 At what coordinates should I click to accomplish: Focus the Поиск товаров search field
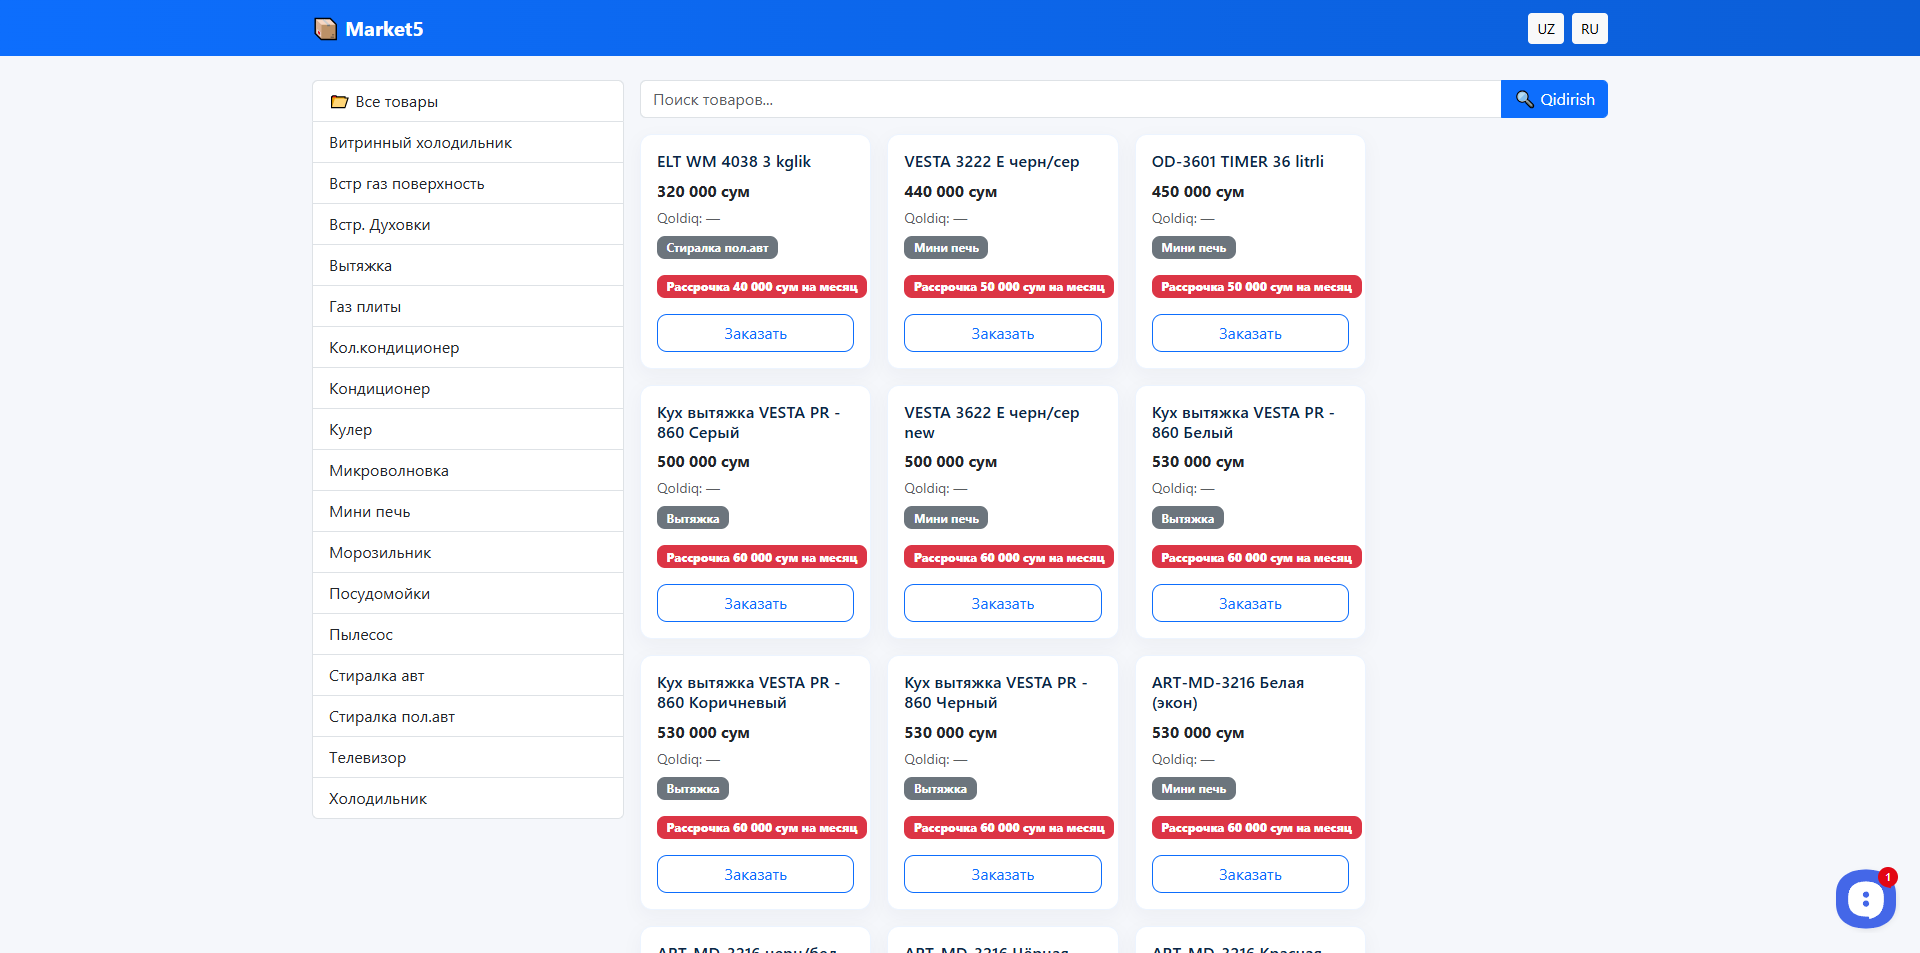(1070, 99)
